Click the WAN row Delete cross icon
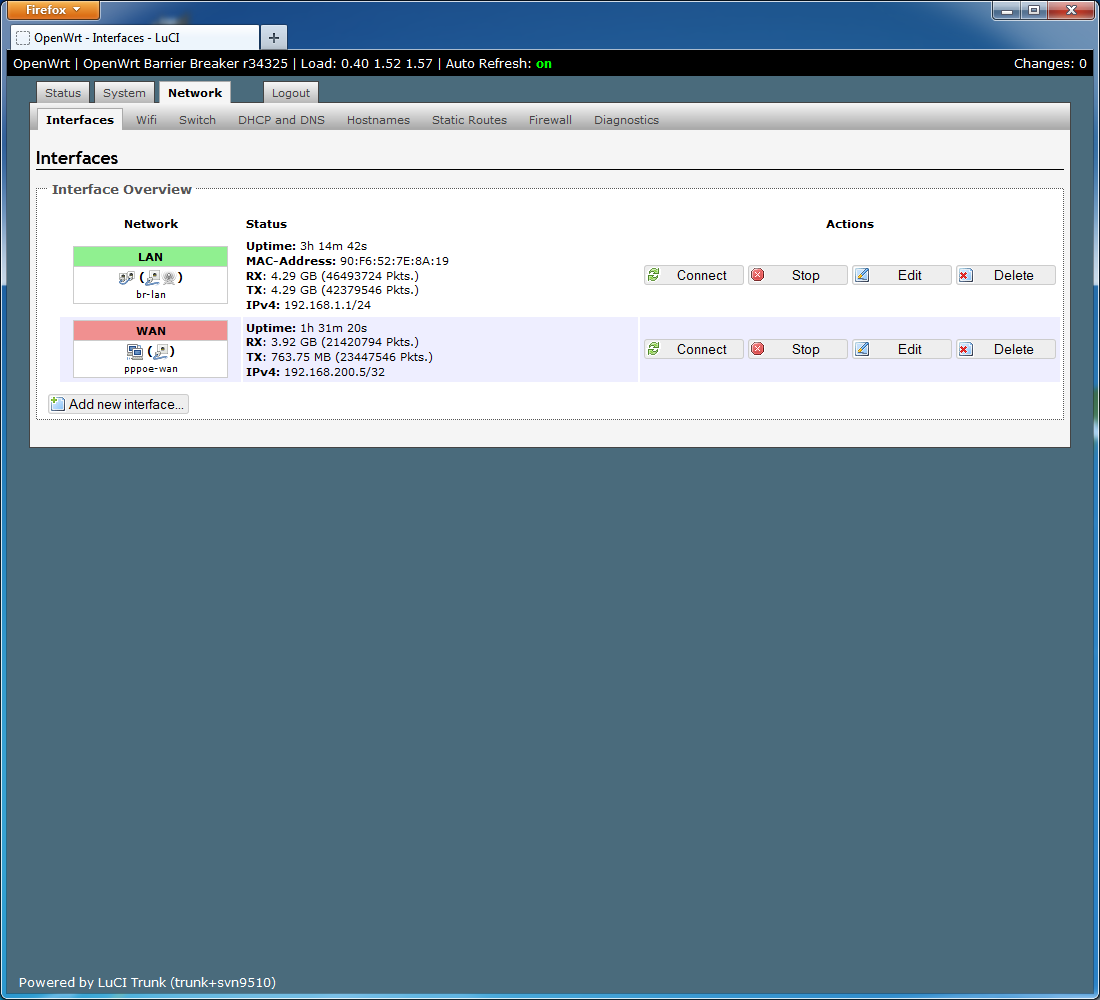The height and width of the screenshot is (1000, 1100). (x=966, y=349)
